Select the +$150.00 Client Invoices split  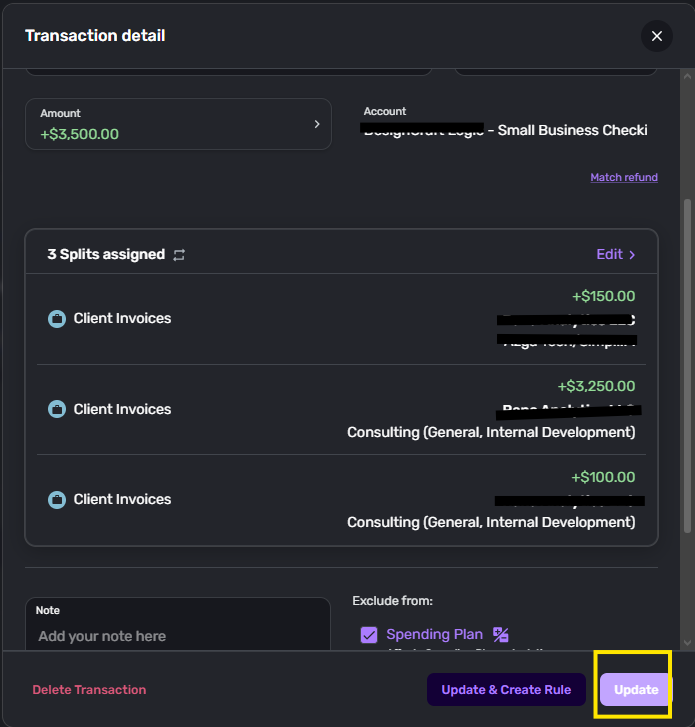tap(341, 319)
